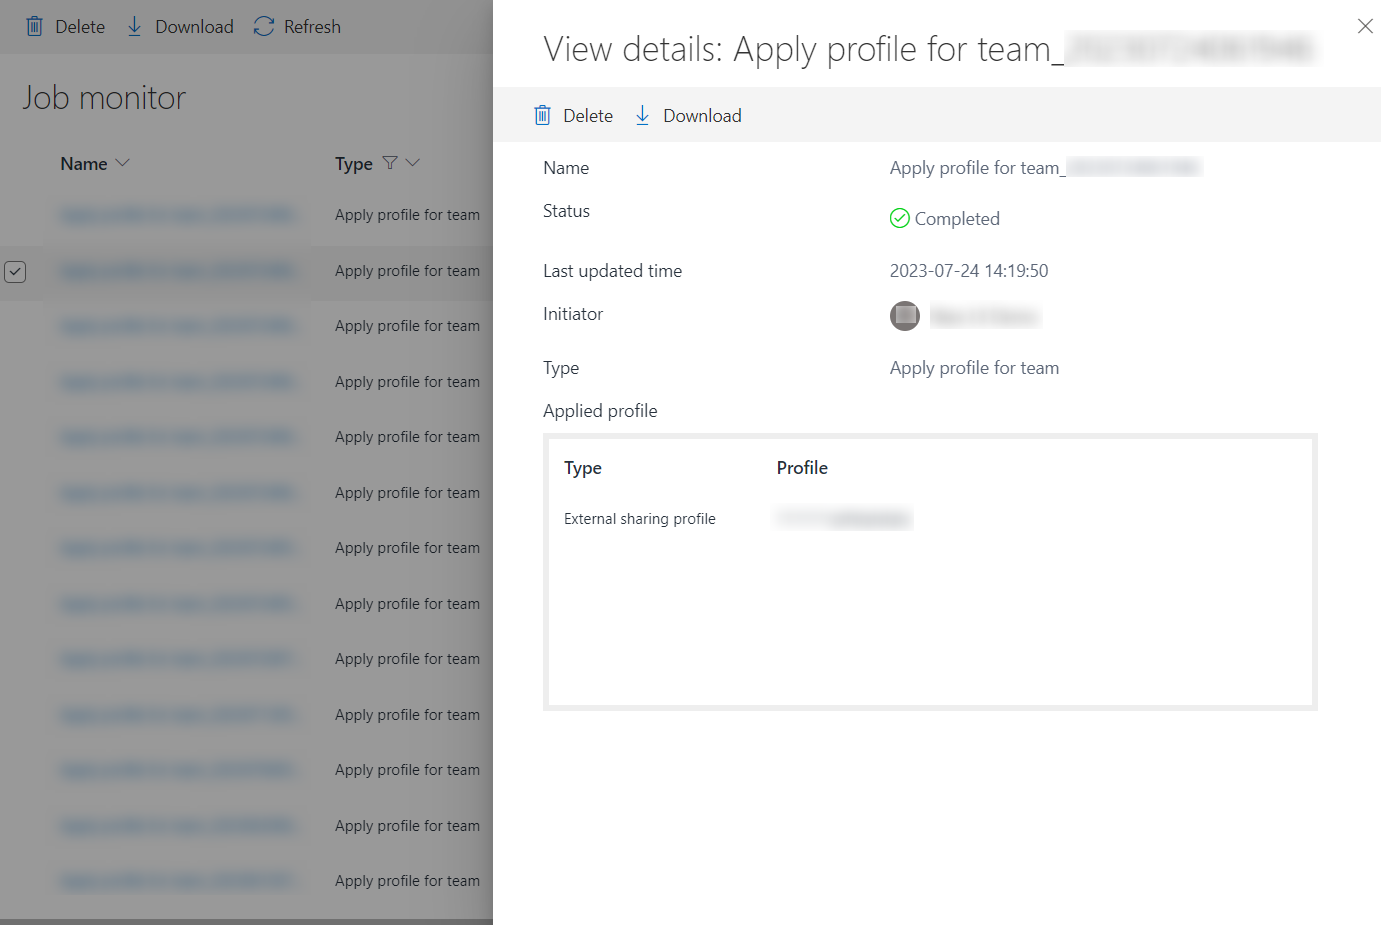Close the View details panel
Screen dimensions: 1386x925
[x=1365, y=26]
